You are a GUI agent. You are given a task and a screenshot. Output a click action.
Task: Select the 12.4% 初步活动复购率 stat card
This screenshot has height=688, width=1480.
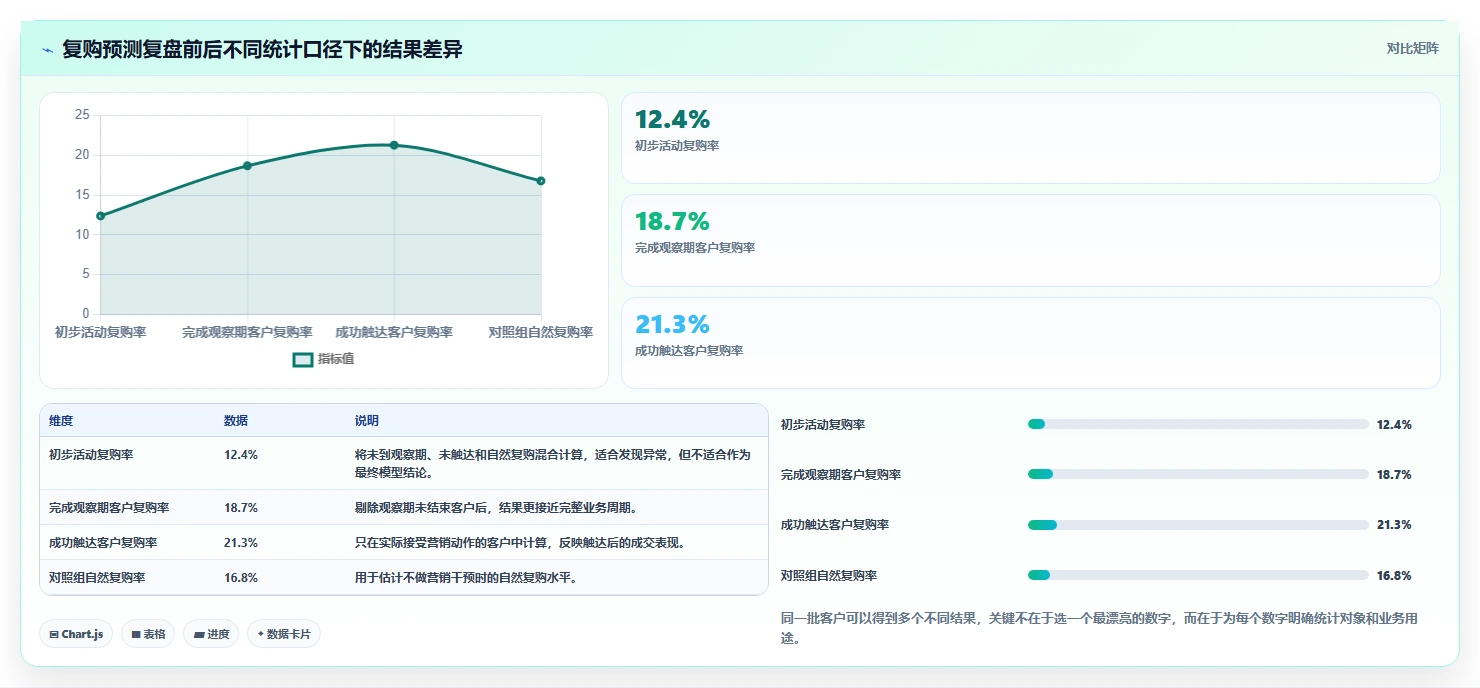(1030, 138)
